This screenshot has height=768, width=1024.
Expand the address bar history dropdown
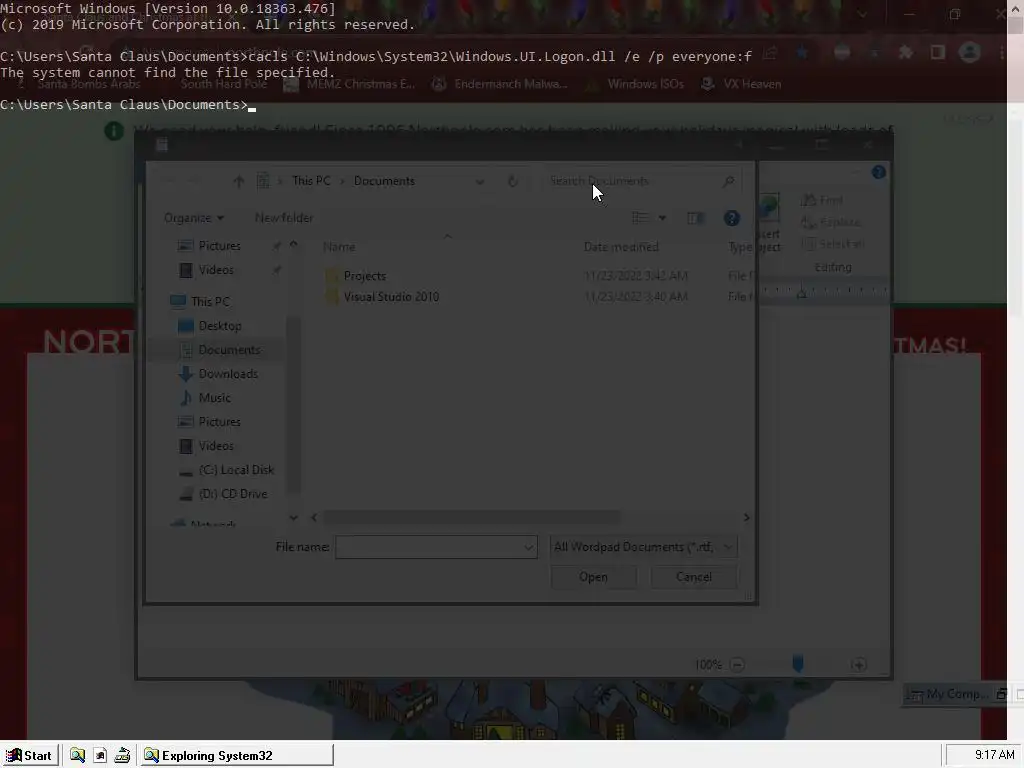480,182
